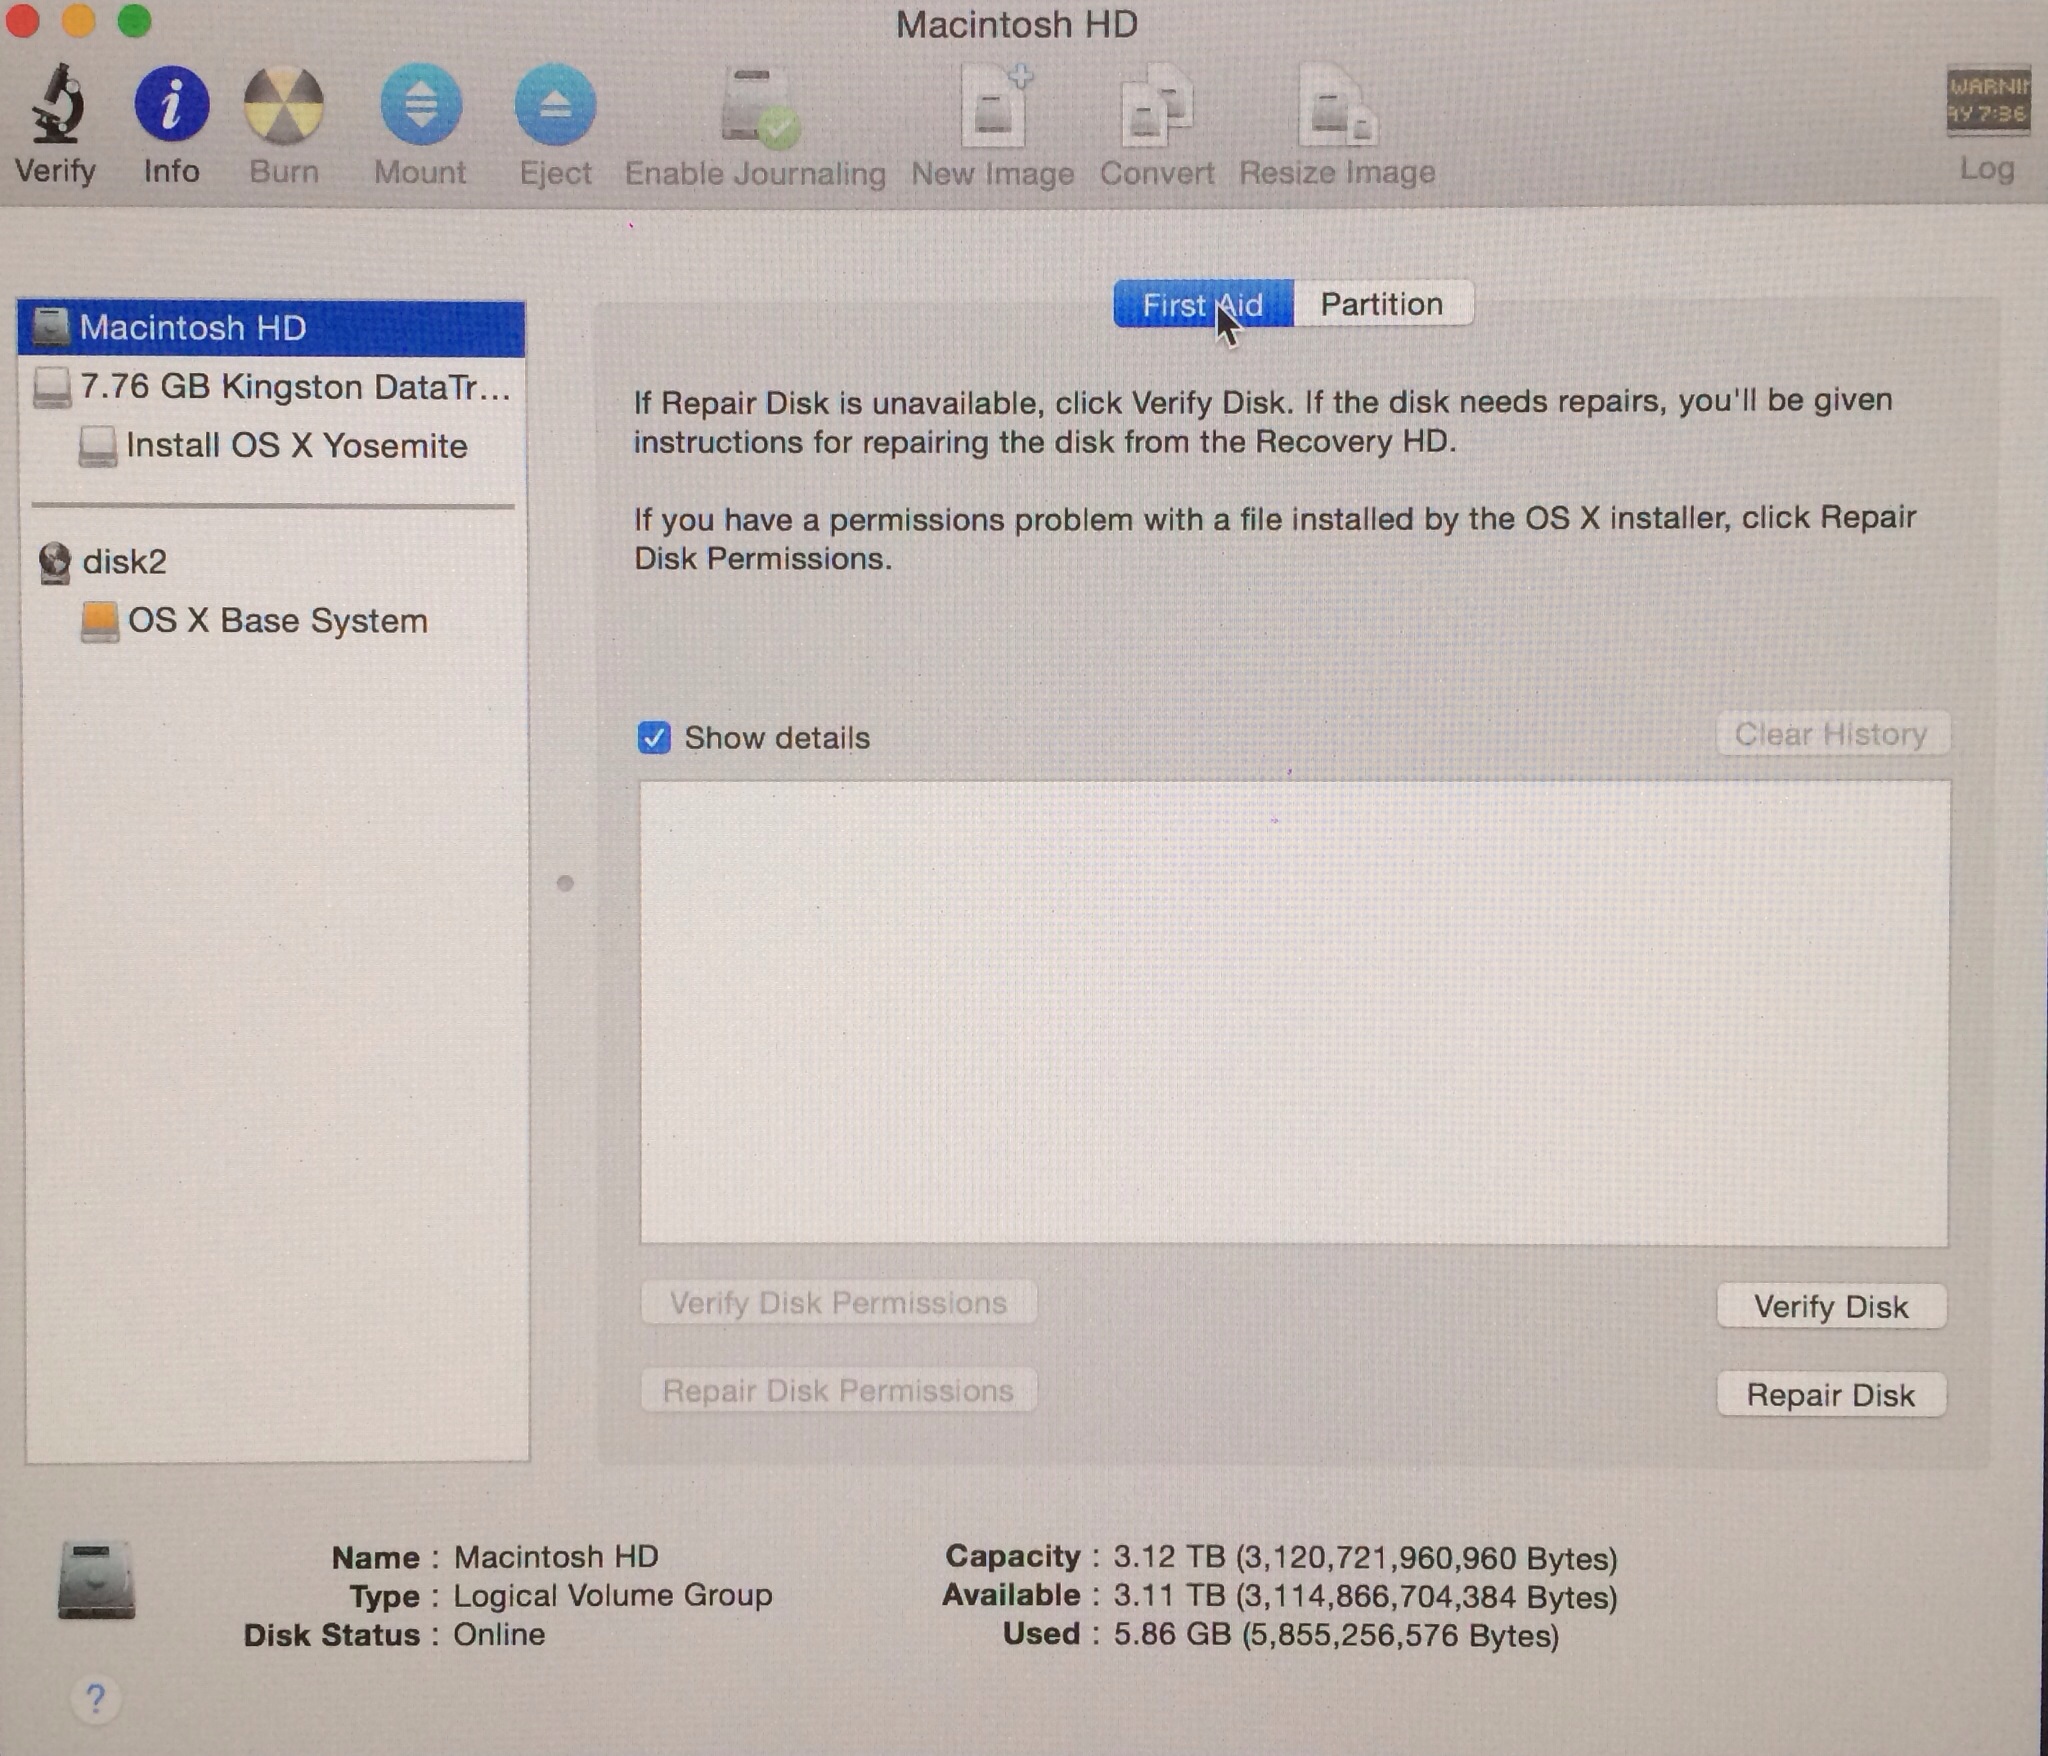
Task: Click the Eject toolbar icon
Action: pos(555,105)
